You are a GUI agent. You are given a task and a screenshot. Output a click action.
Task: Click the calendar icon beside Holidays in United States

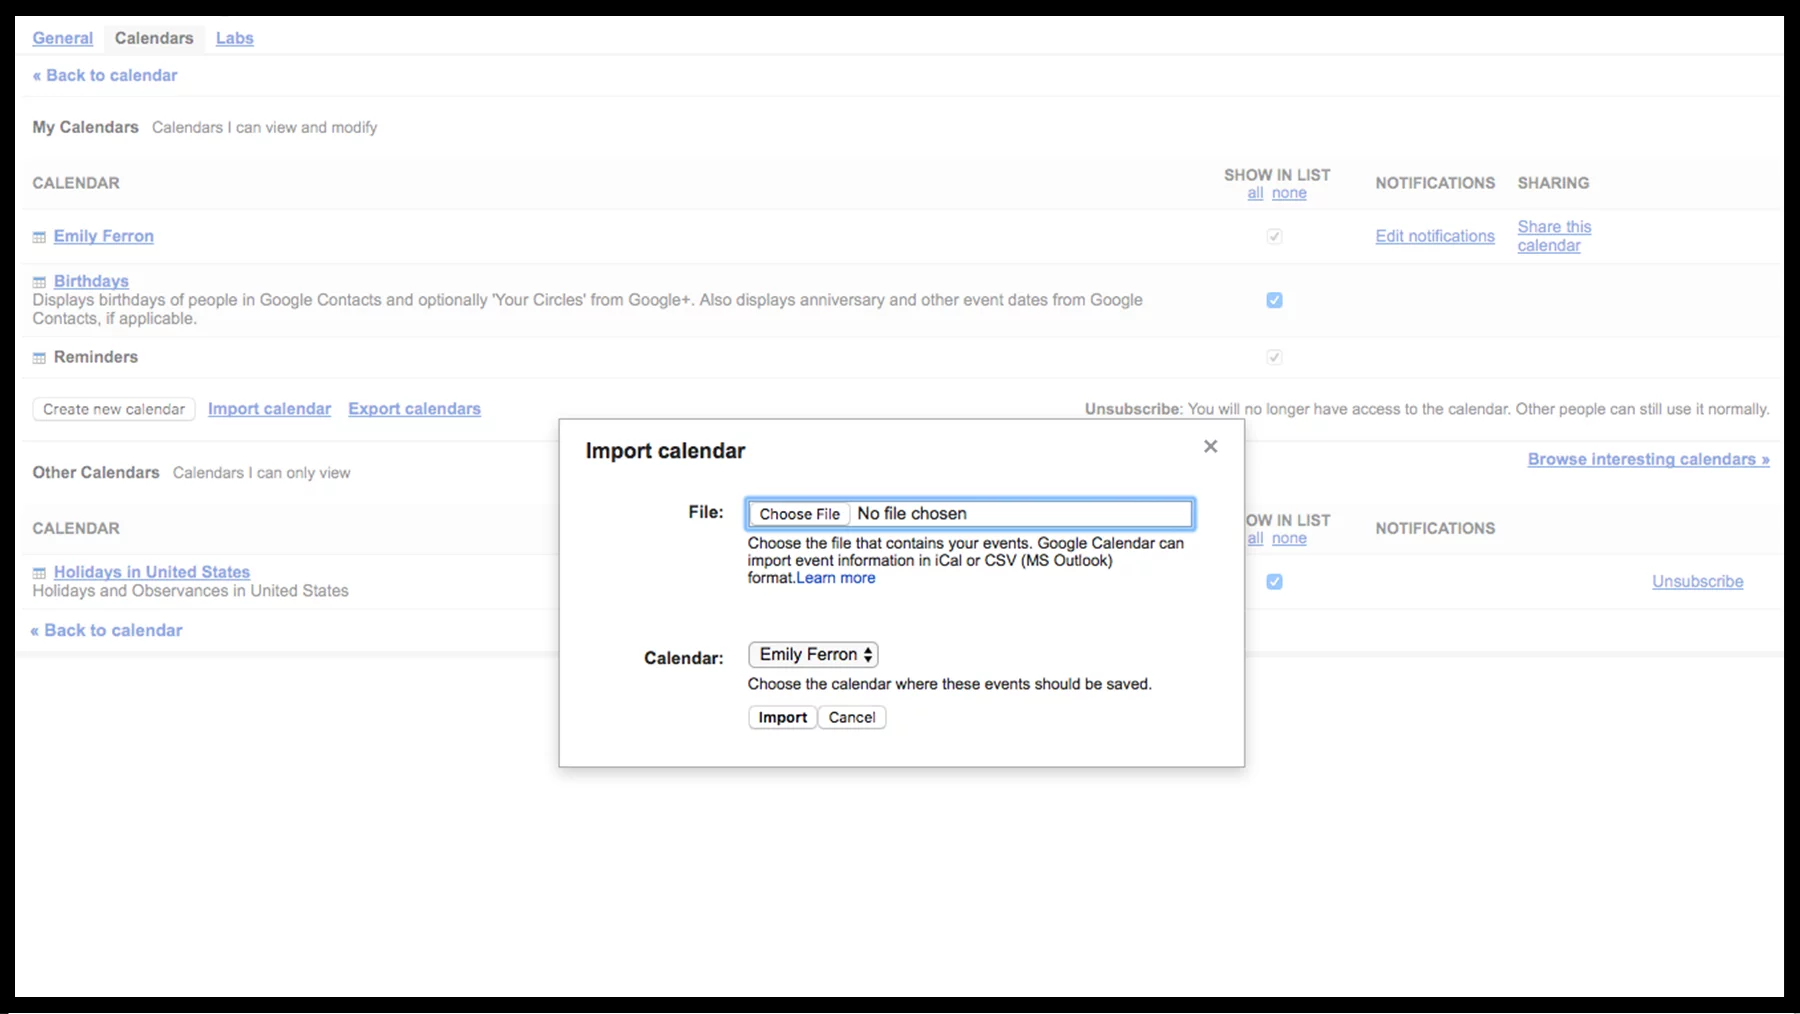point(38,571)
